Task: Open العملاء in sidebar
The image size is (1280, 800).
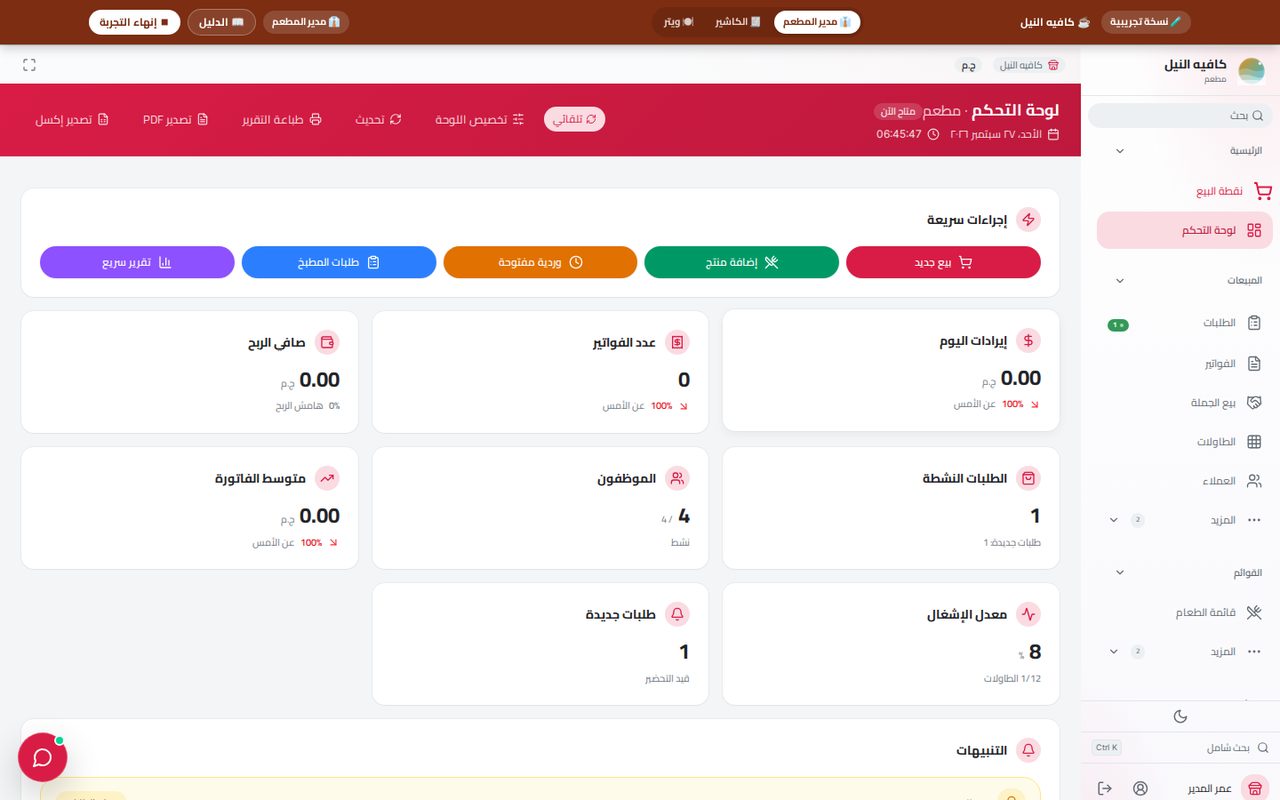Action: coord(1185,481)
